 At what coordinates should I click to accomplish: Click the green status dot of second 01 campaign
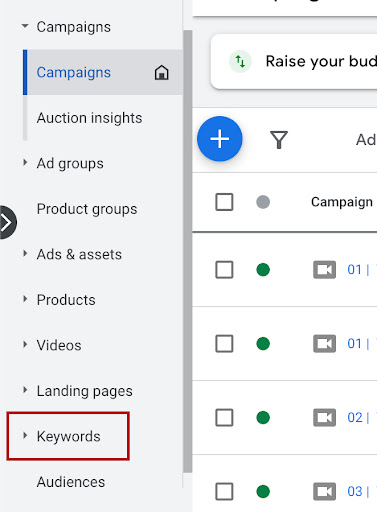[263, 343]
